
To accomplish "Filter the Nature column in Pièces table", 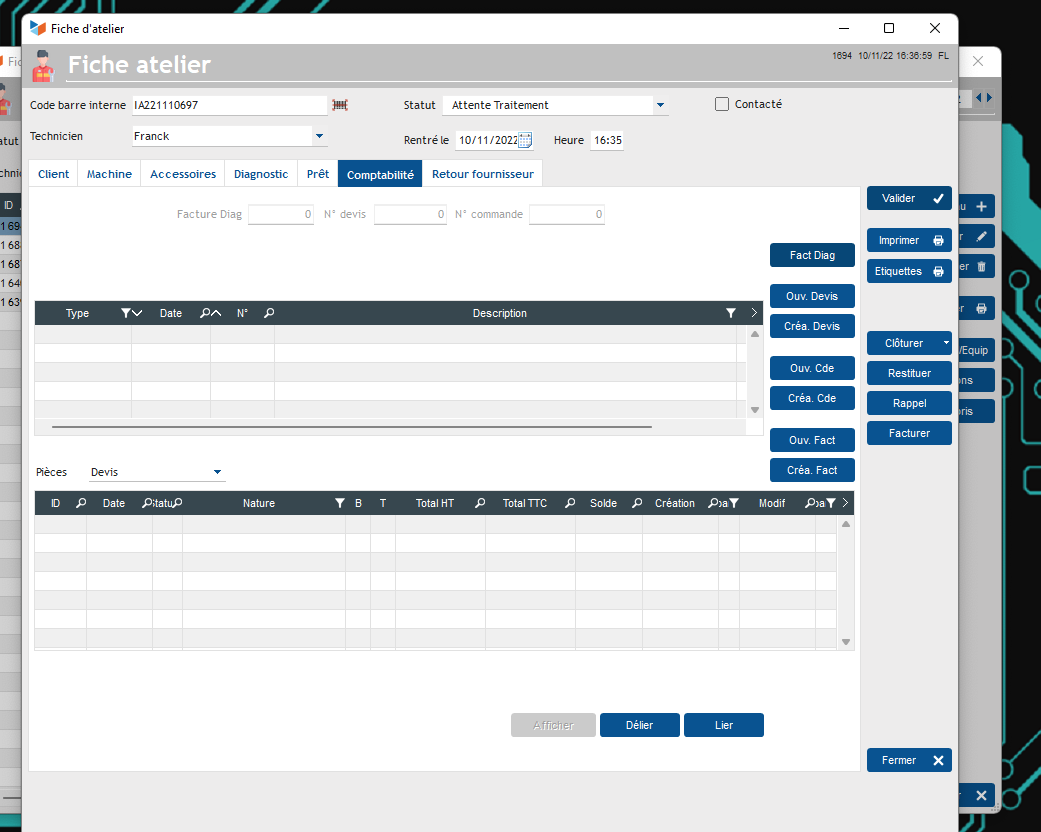I will 339,503.
